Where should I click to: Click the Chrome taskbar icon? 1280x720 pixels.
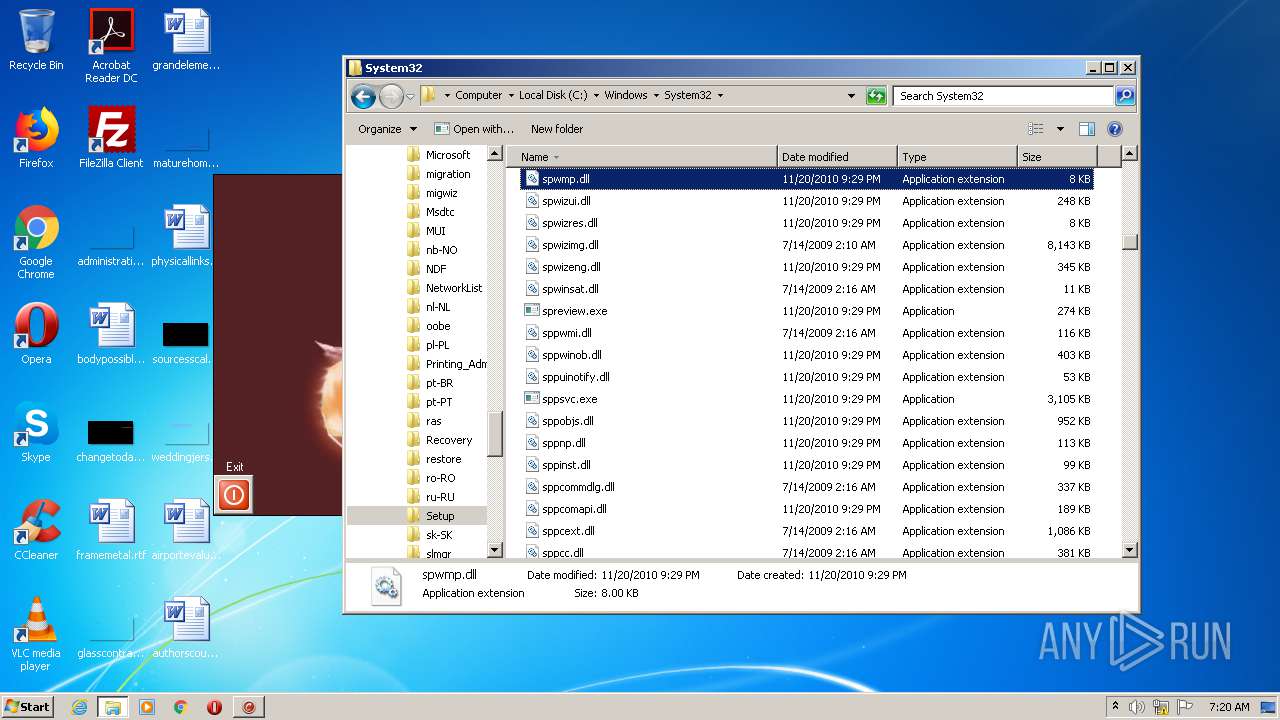(180, 707)
